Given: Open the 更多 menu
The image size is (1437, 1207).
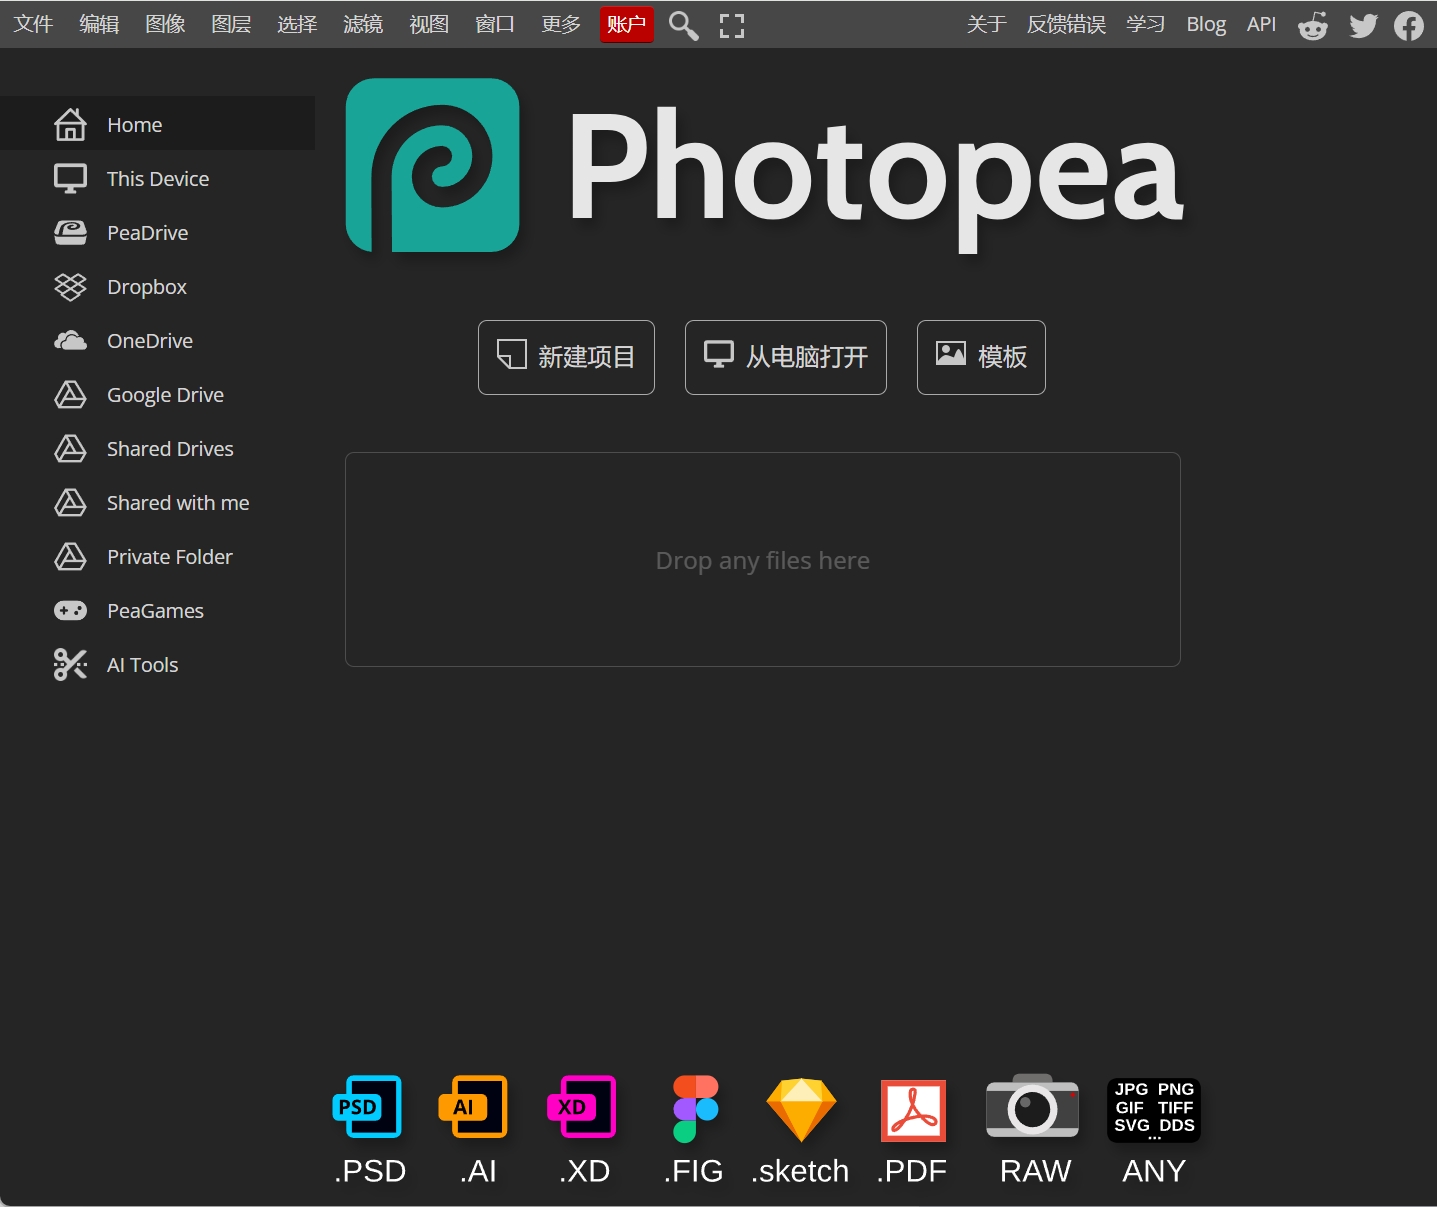Looking at the screenshot, I should click(x=561, y=24).
